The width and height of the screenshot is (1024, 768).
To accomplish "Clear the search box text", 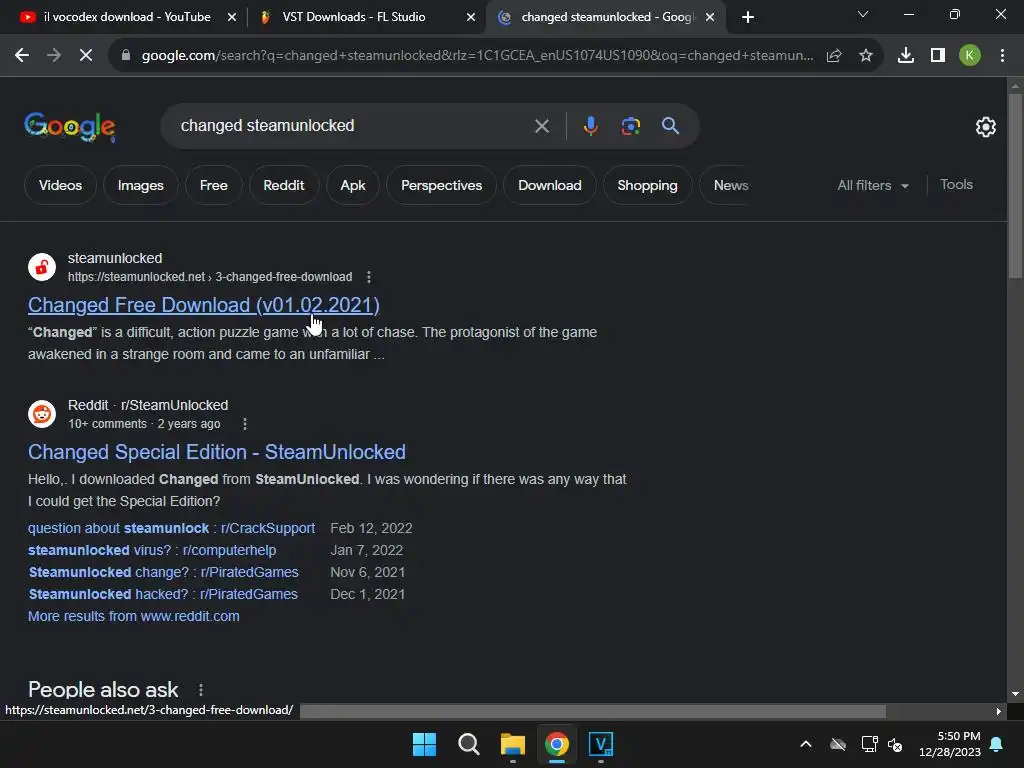I will tap(541, 126).
